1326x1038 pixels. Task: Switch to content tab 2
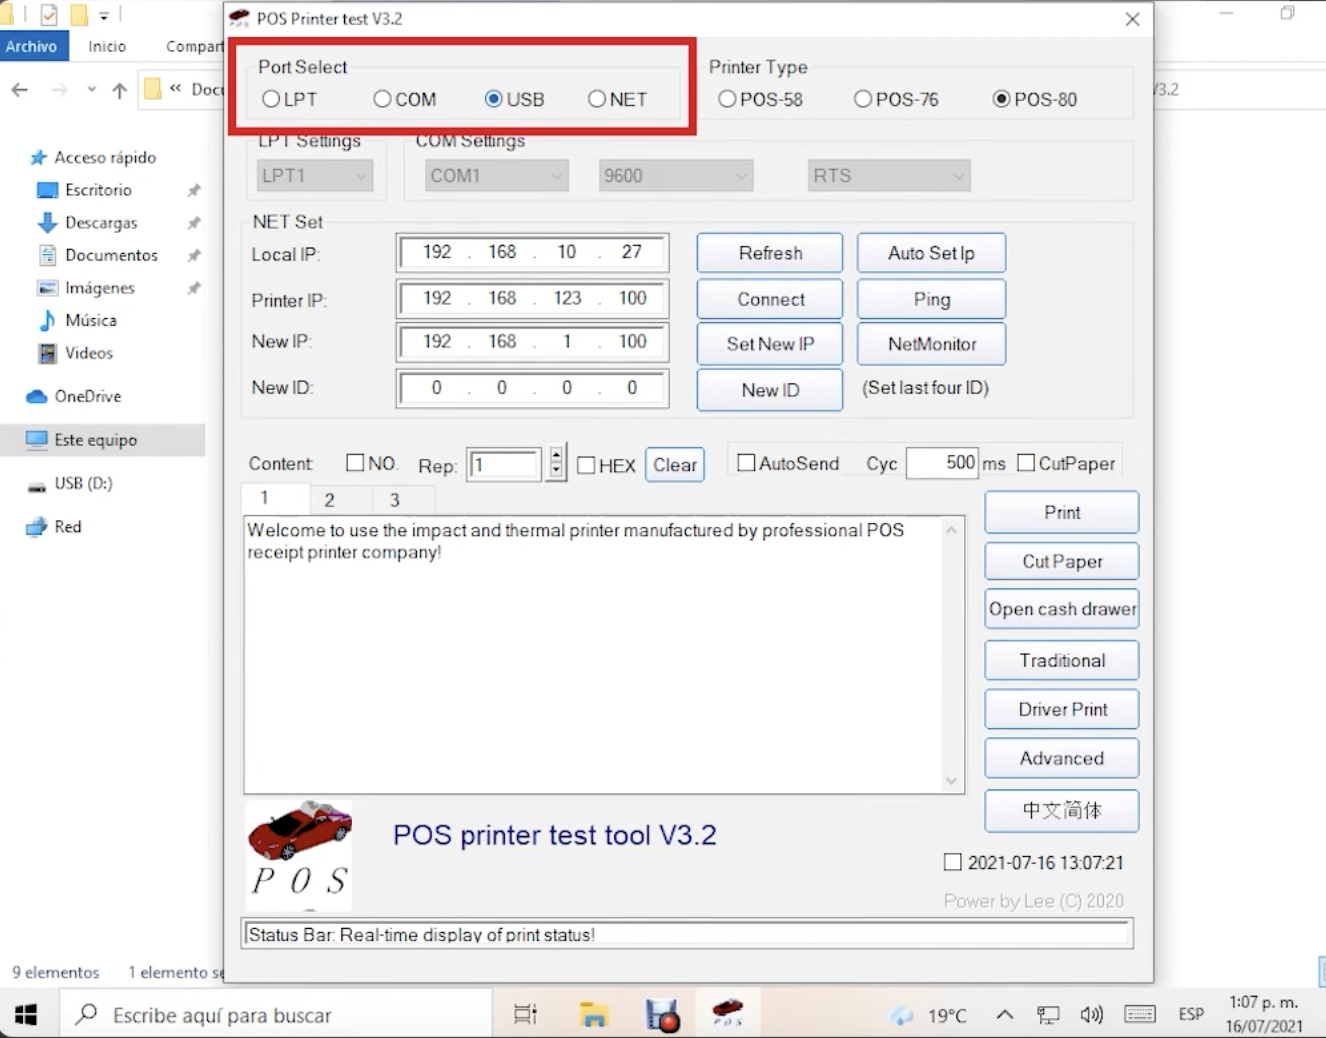(329, 500)
